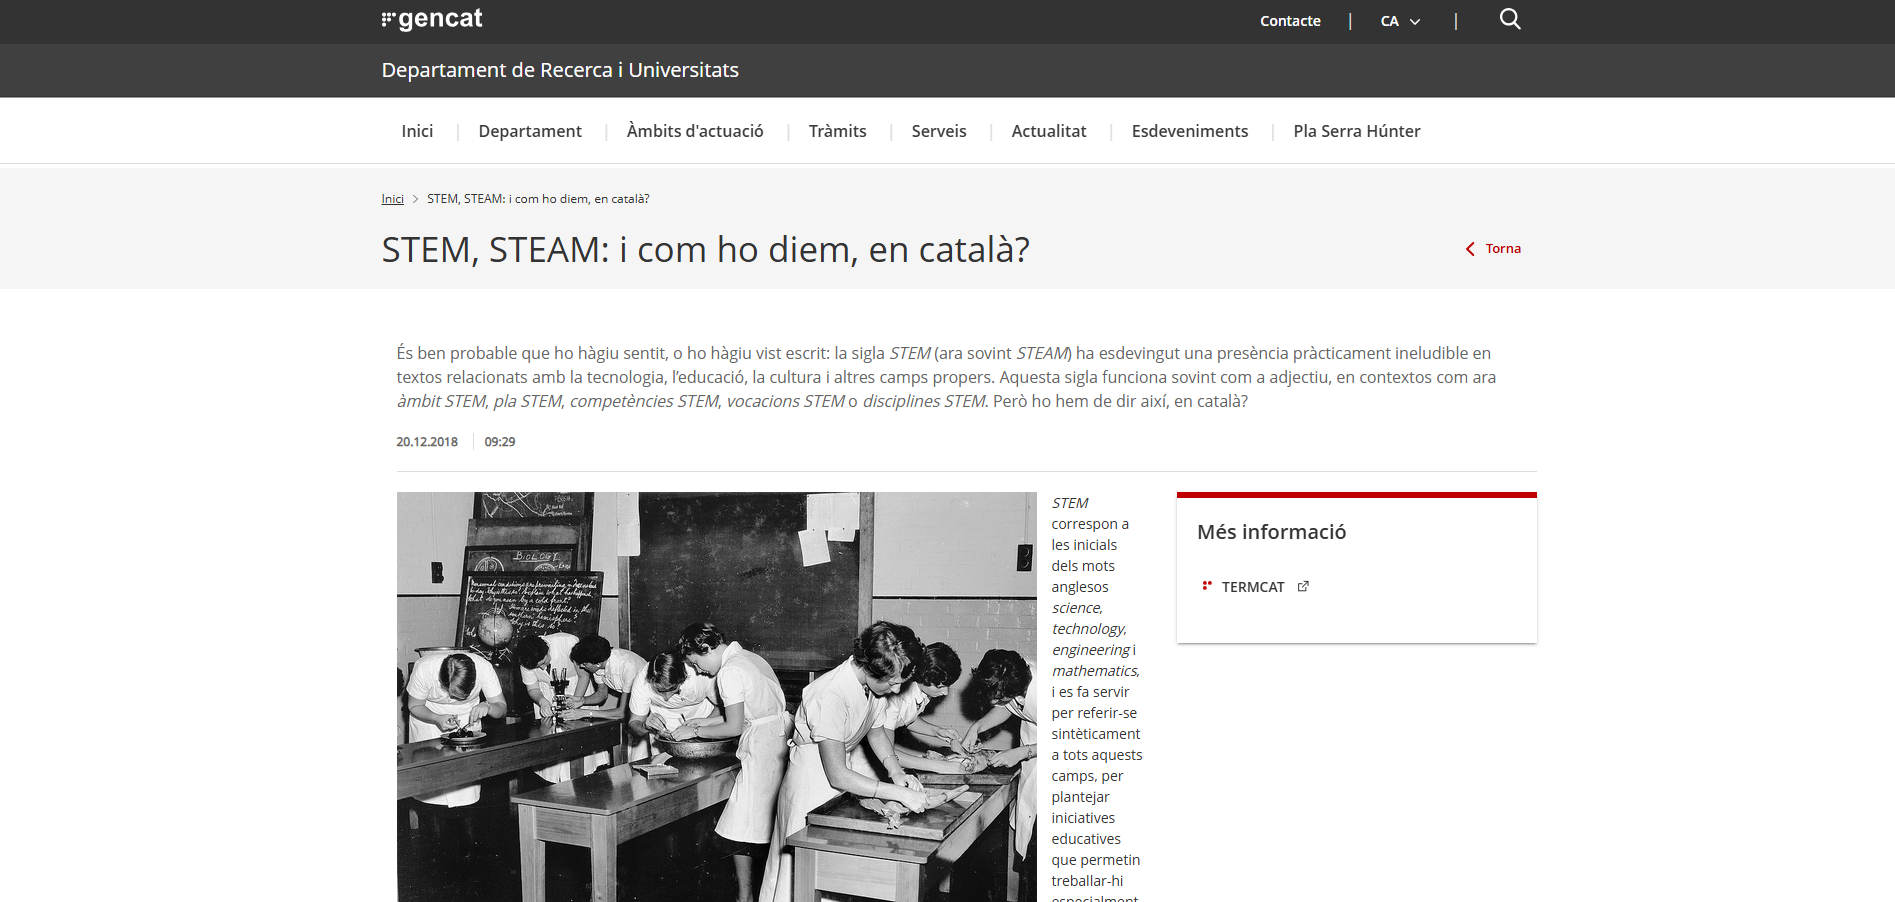Click the Més informació heading

pos(1271,532)
